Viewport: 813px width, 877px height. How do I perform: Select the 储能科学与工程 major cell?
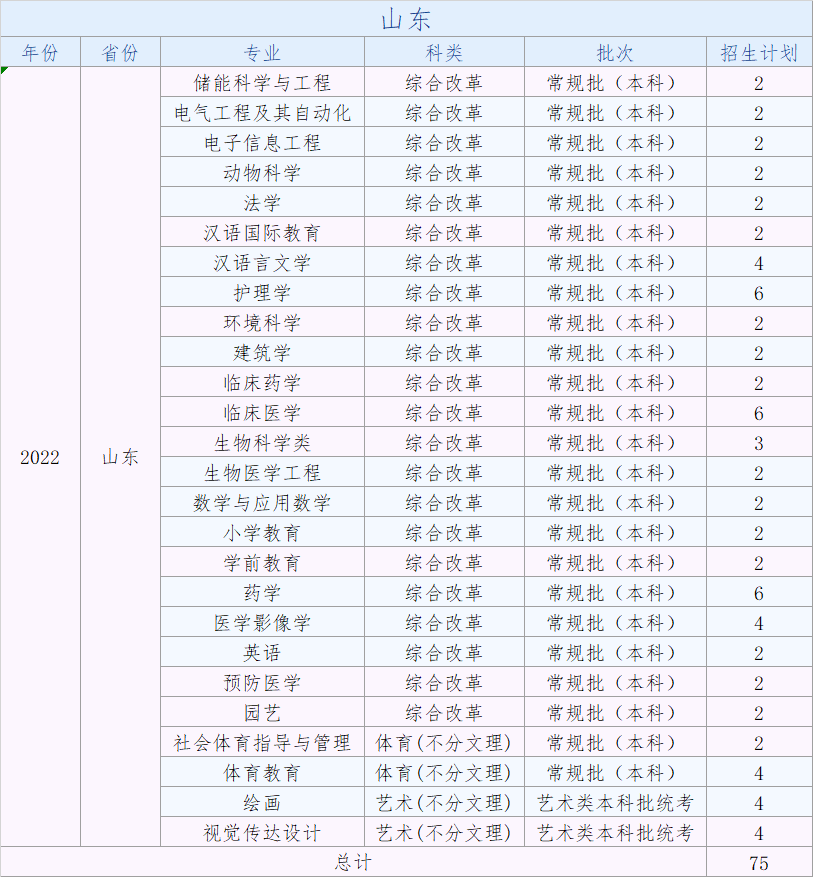tap(262, 83)
